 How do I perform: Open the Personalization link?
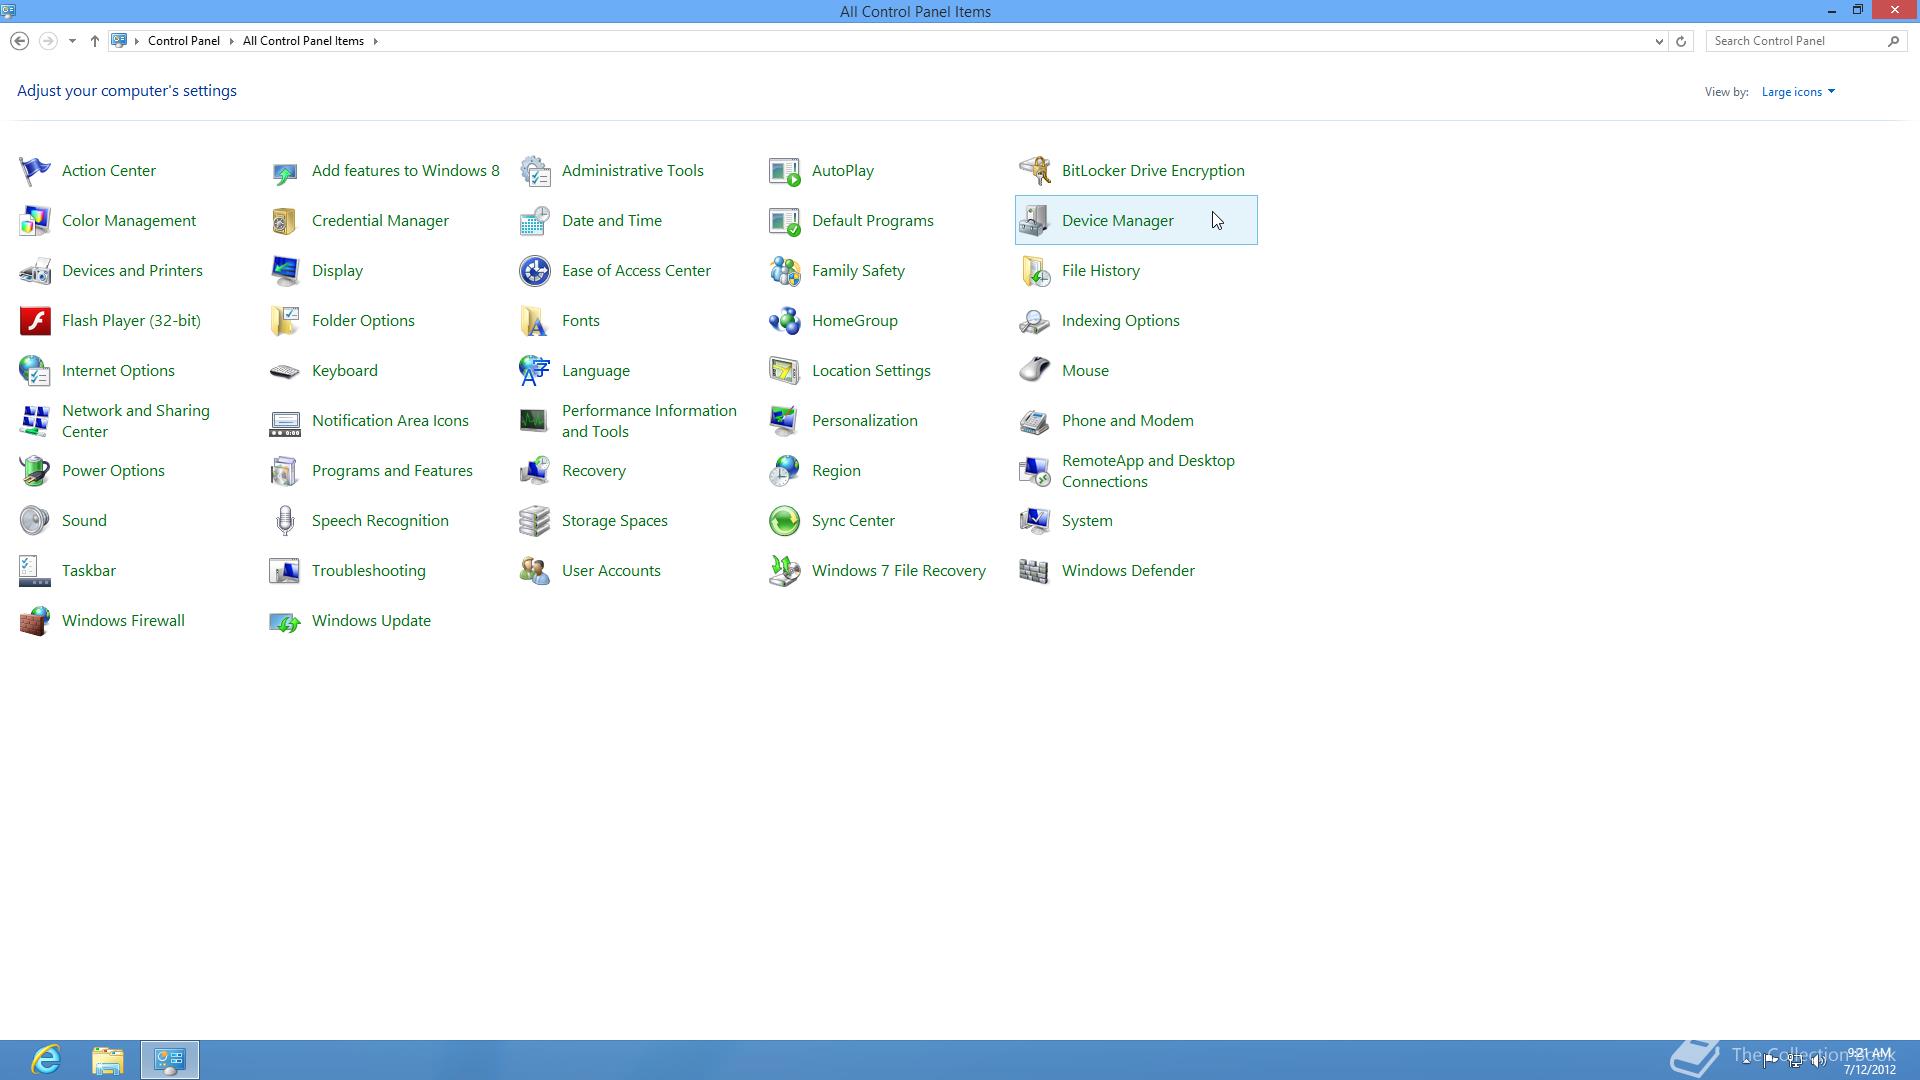point(865,421)
